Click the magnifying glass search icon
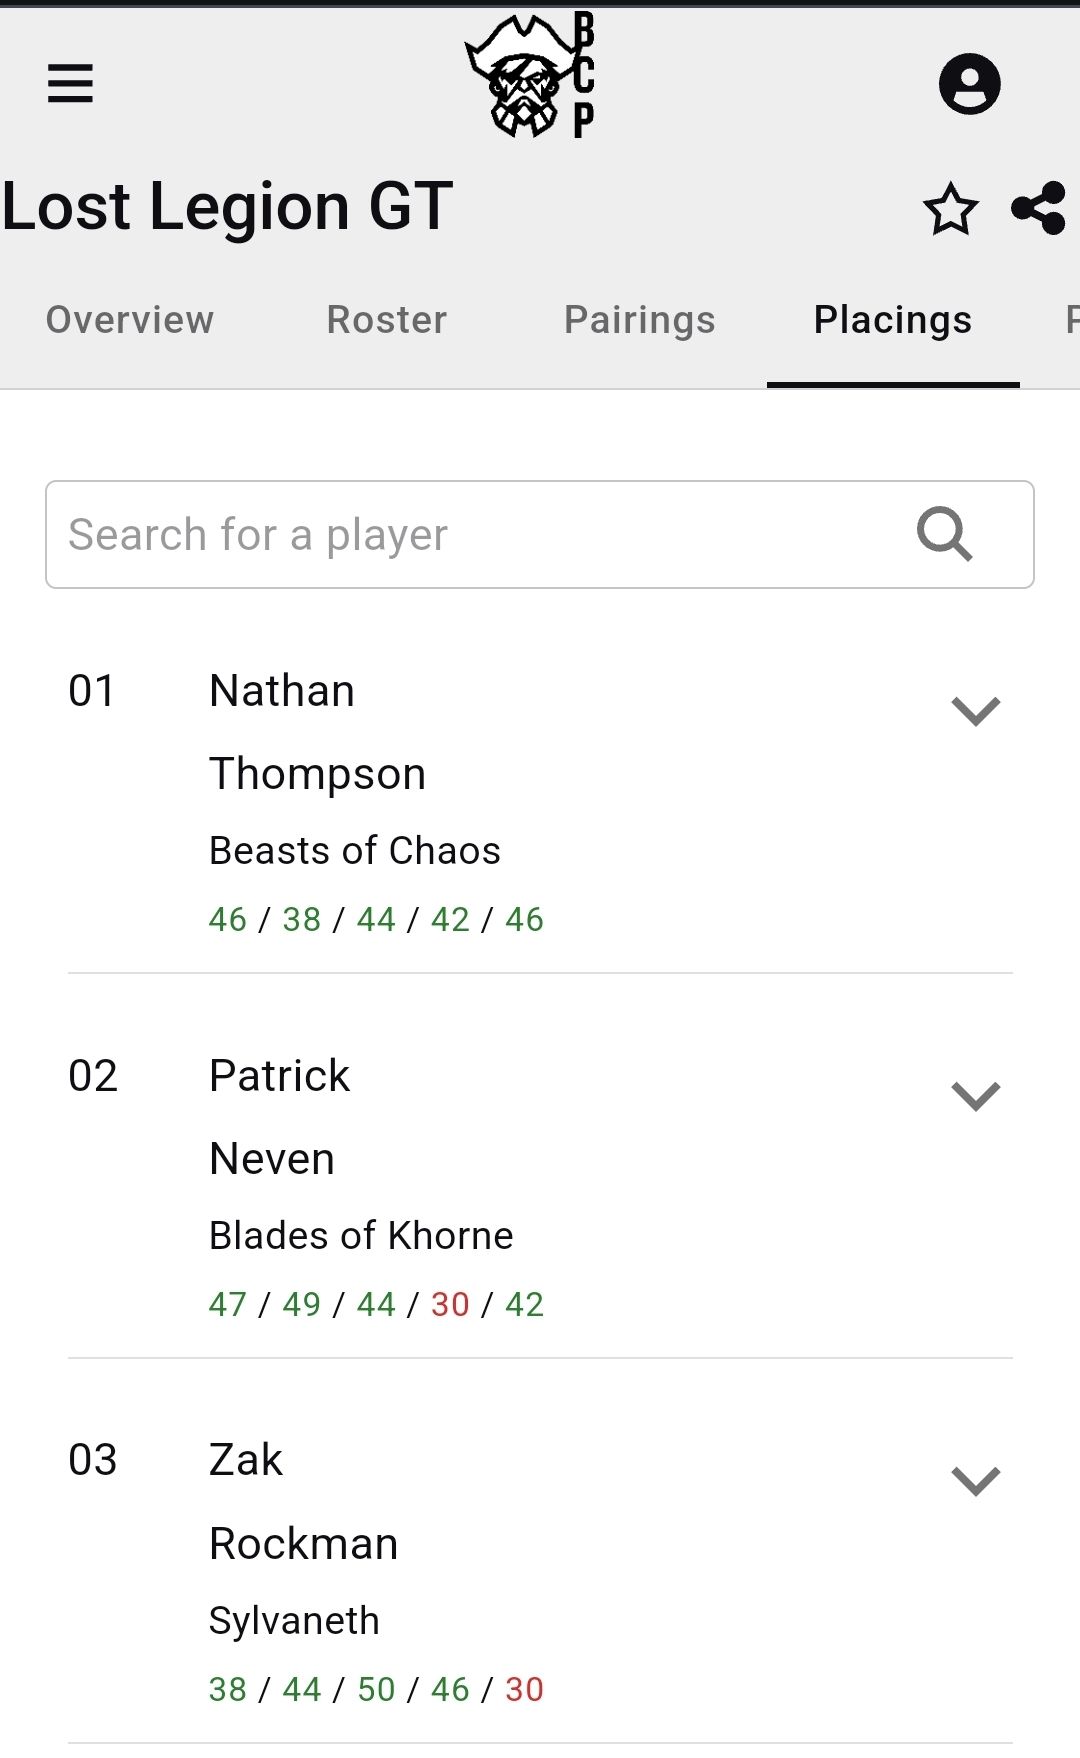 [x=944, y=534]
